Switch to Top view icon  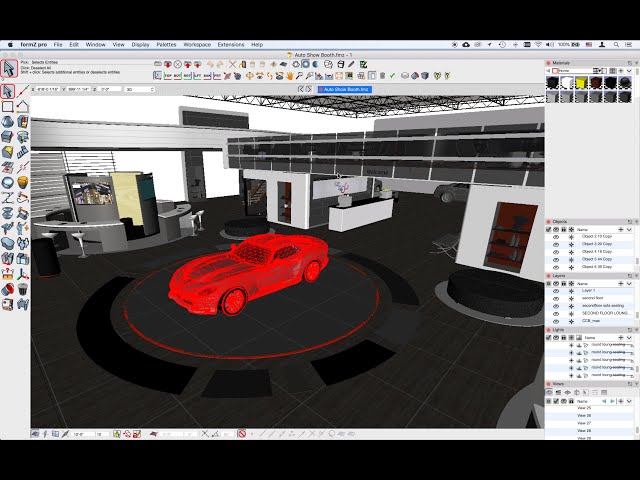click(x=168, y=76)
